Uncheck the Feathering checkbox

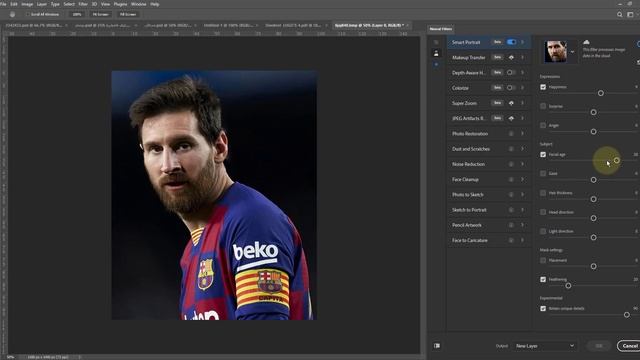(x=543, y=280)
